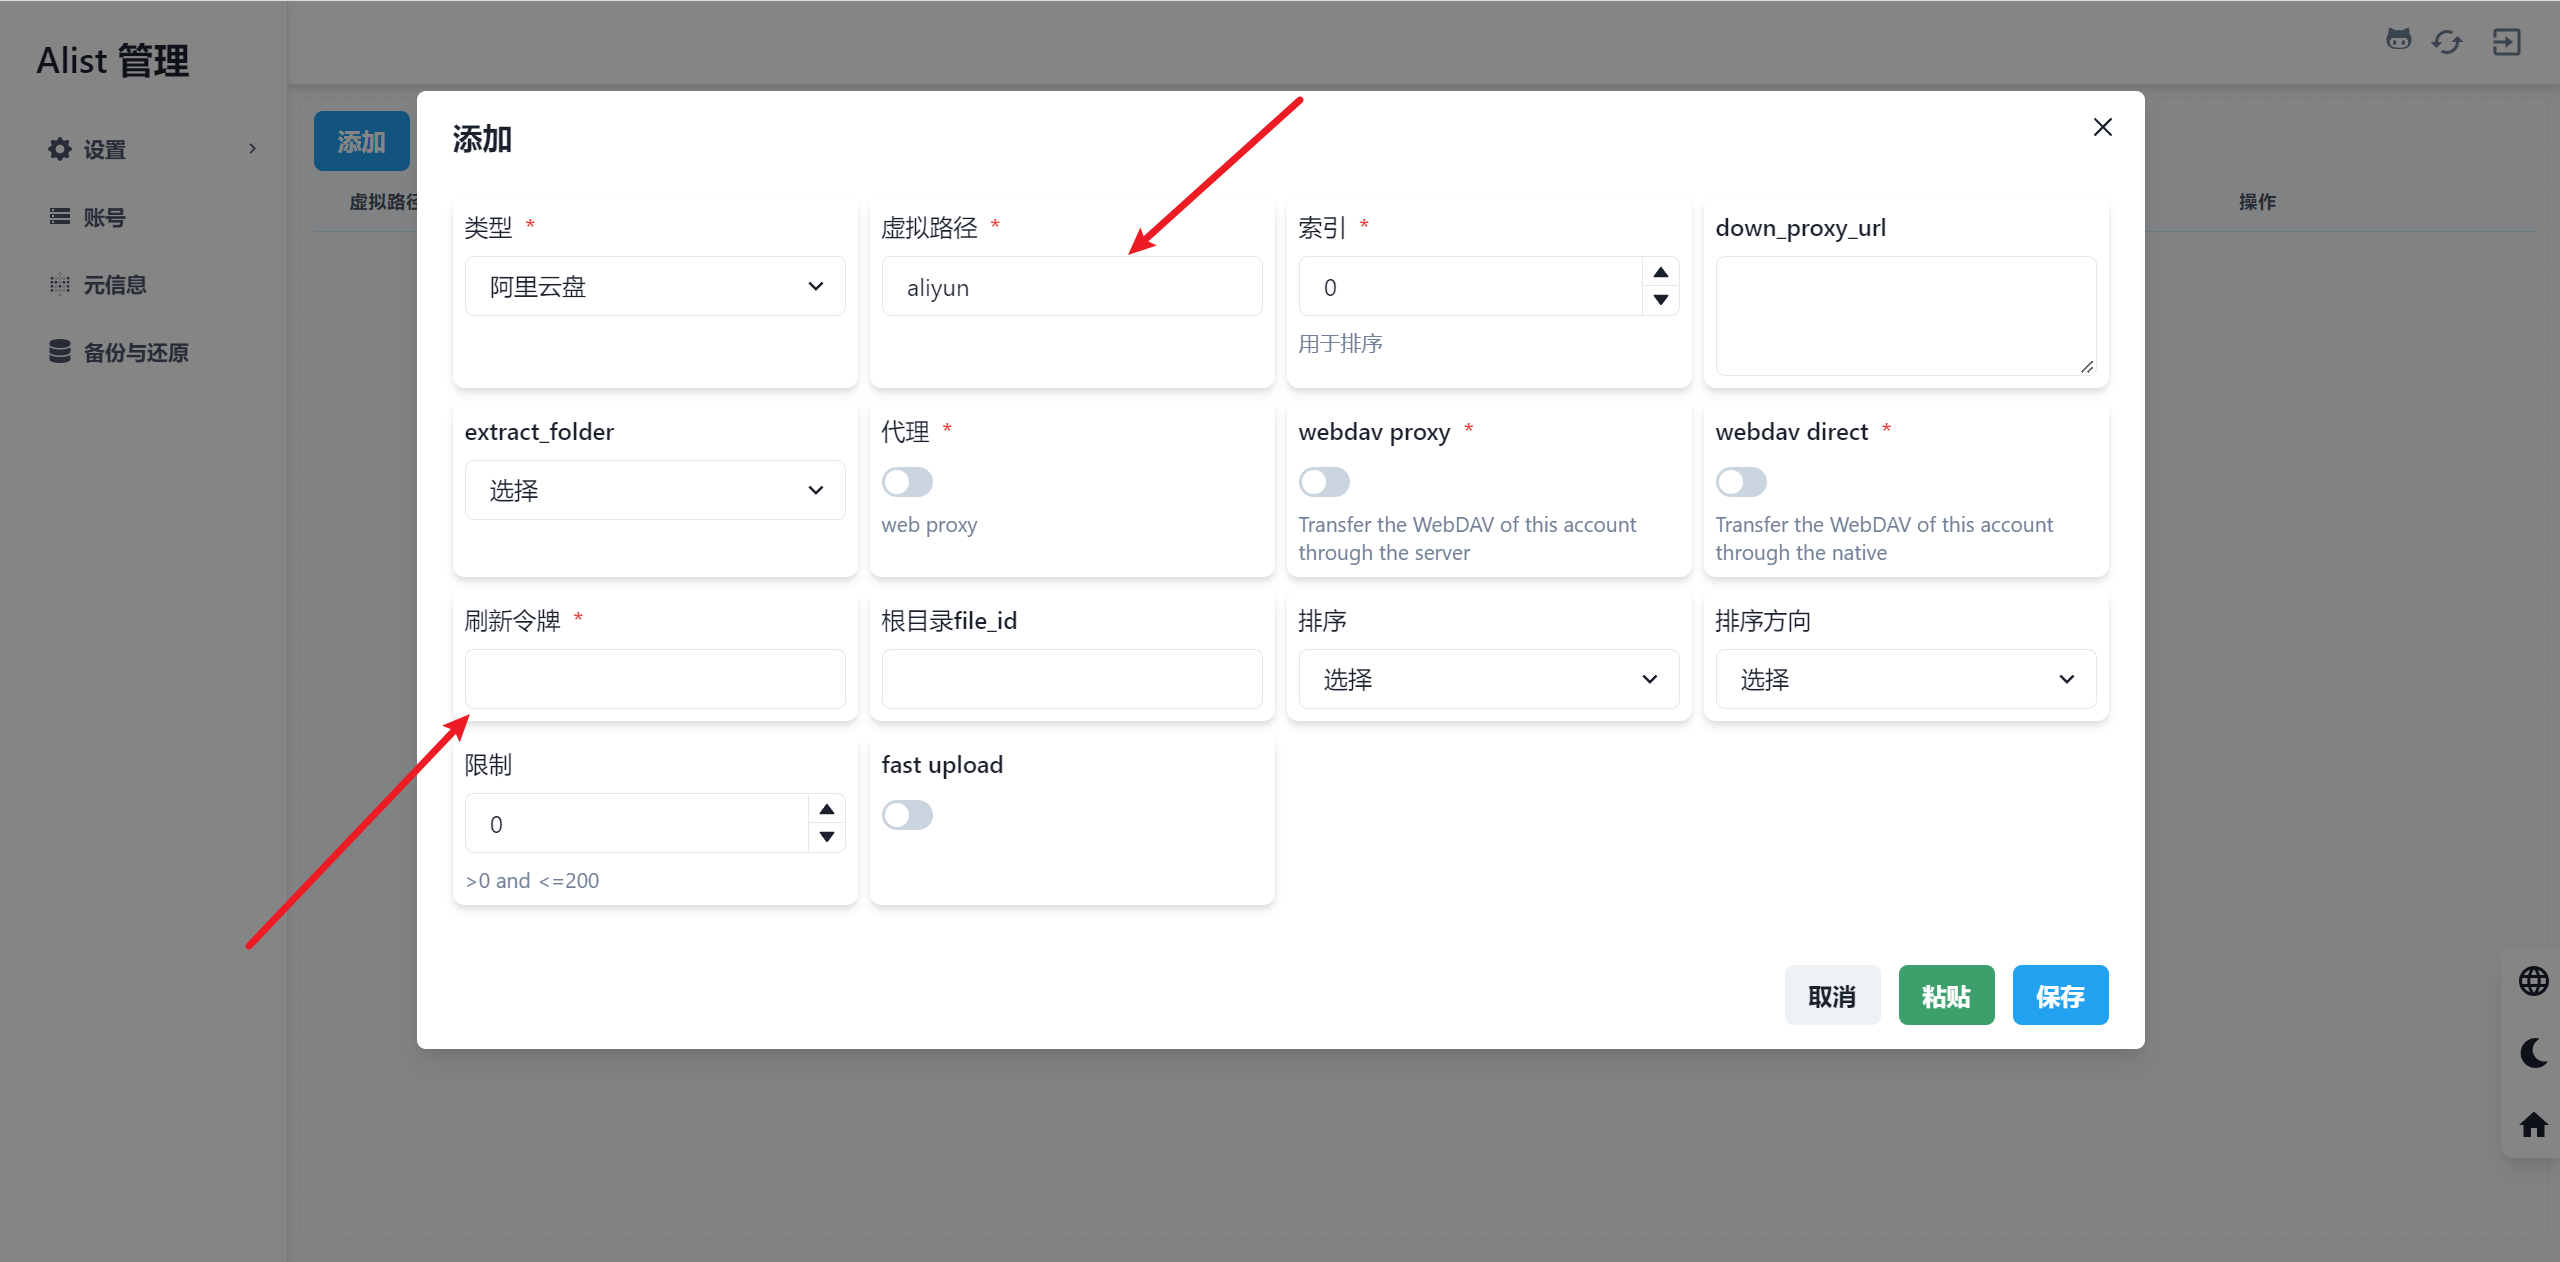Expand the extract_folder dropdown

click(x=655, y=490)
